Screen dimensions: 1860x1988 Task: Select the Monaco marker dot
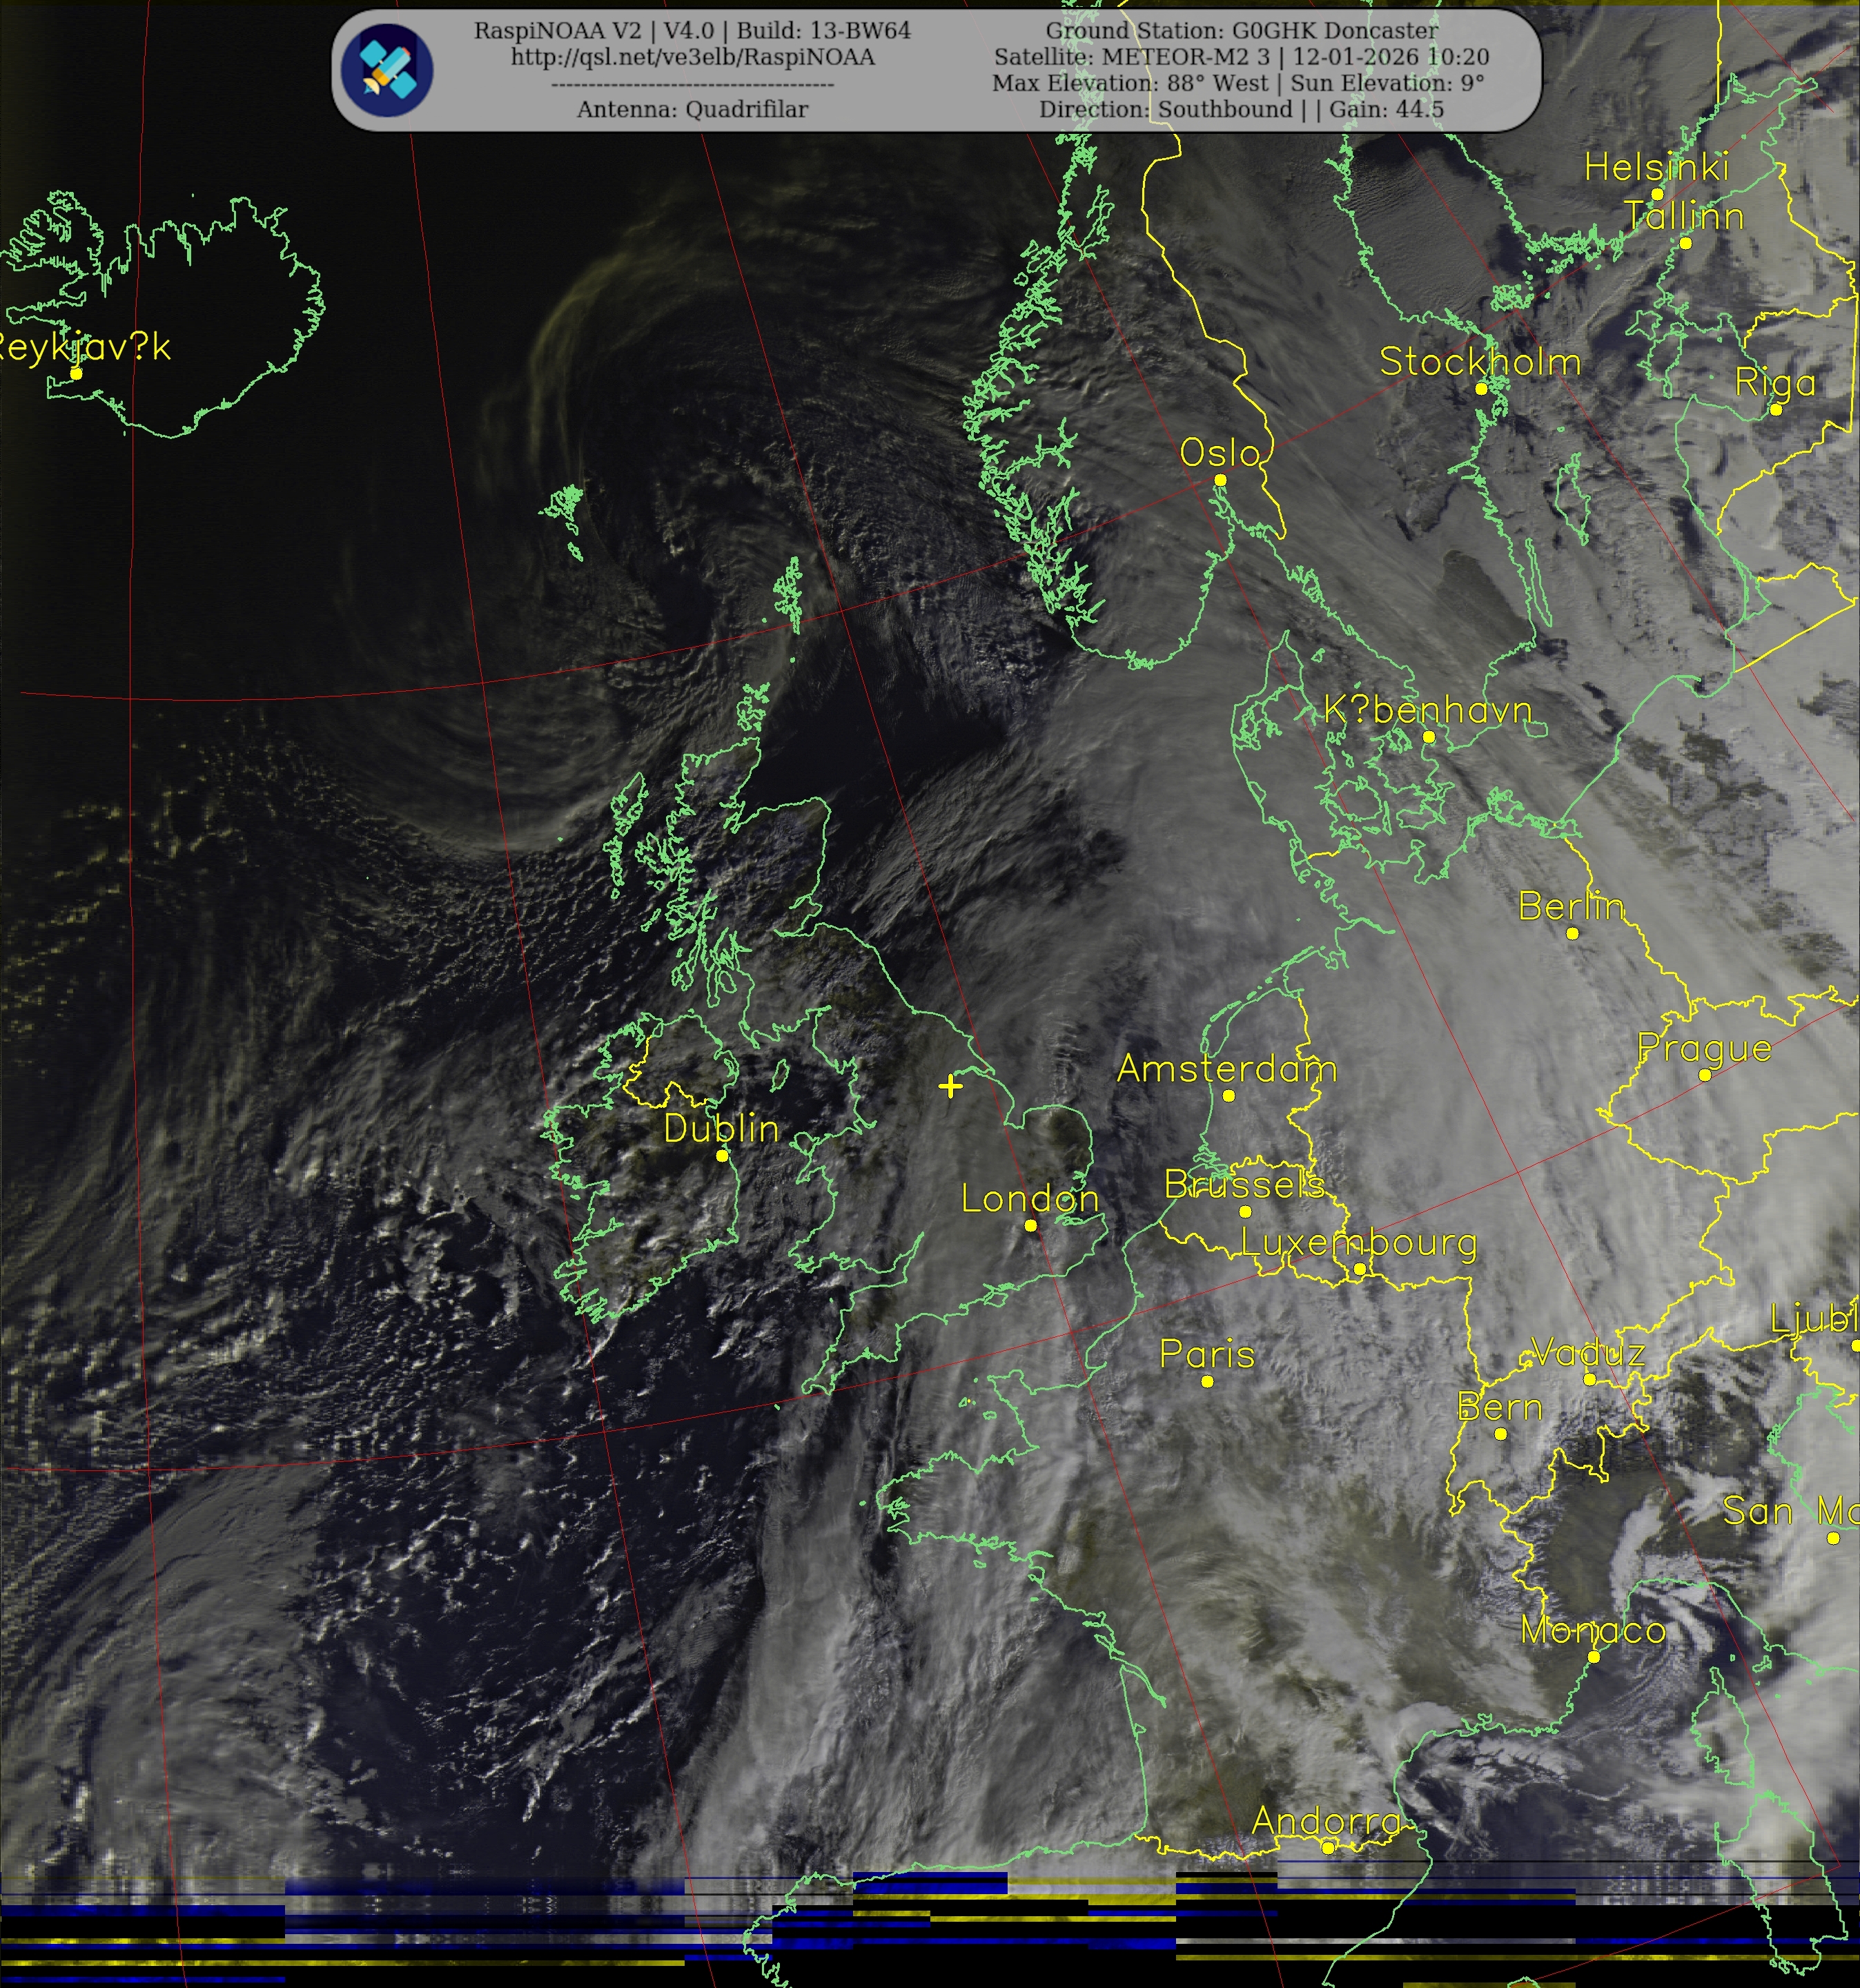1593,1657
